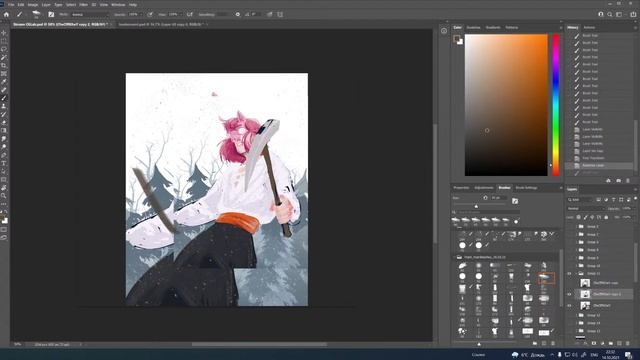Select the Group 14 layer row
Viewport: 640px width, 360px height.
(600, 323)
